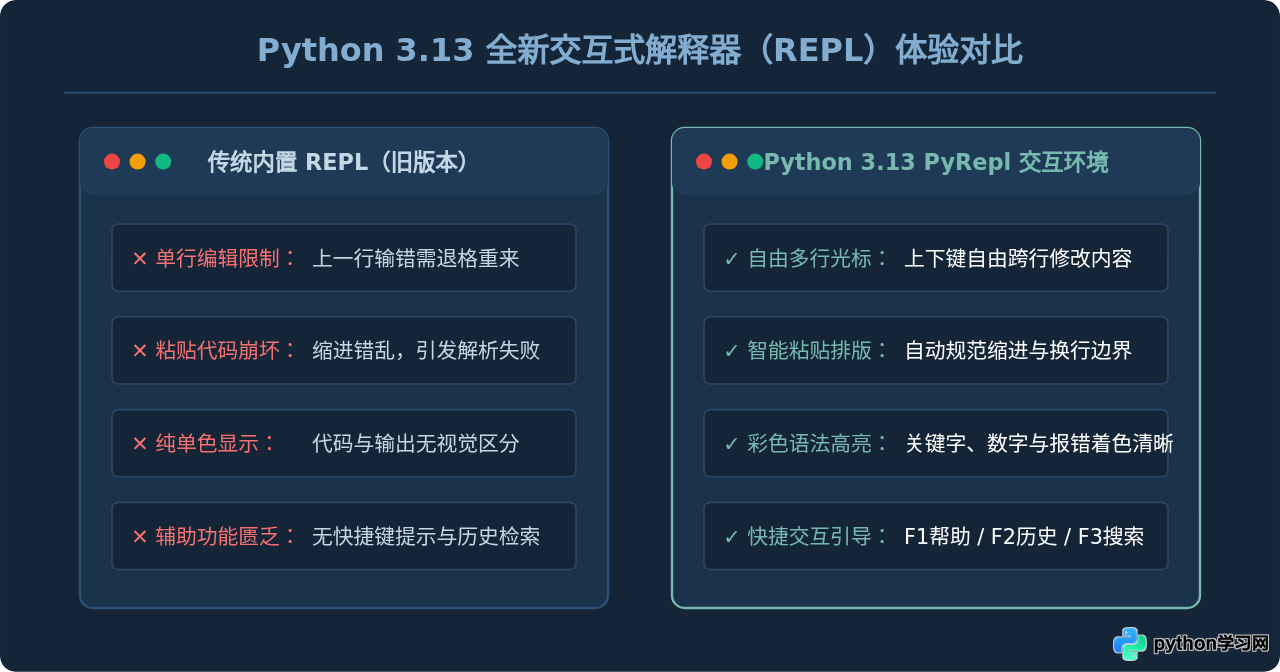Click the text 关键字、数字与报错着色清晰
Screen dimensions: 1280x672
(1039, 444)
